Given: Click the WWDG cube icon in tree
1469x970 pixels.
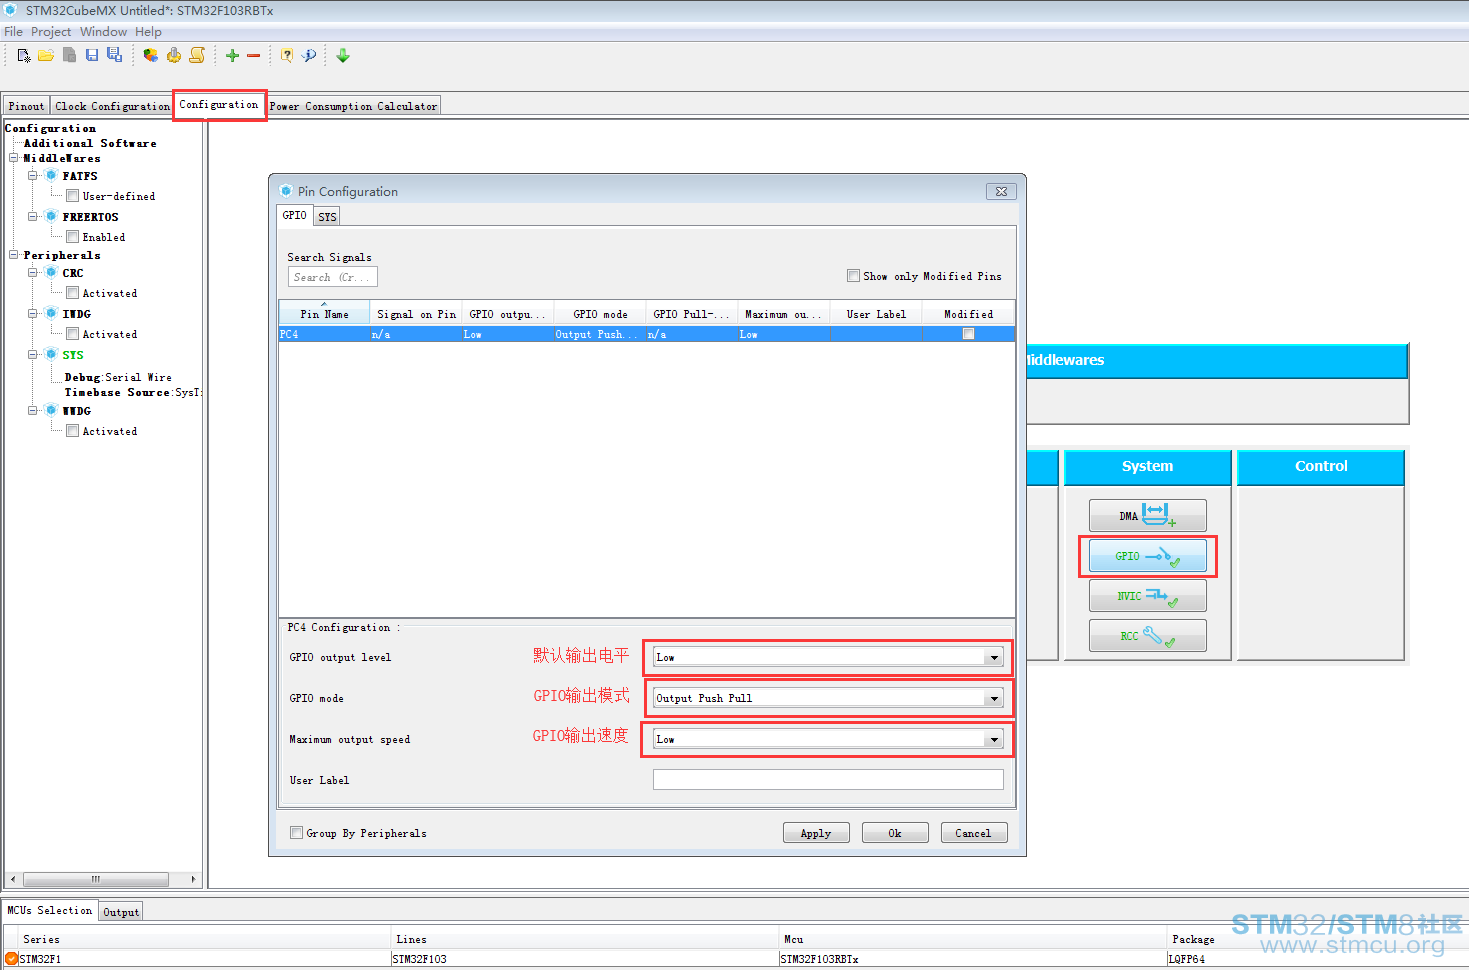Looking at the screenshot, I should coord(51,410).
